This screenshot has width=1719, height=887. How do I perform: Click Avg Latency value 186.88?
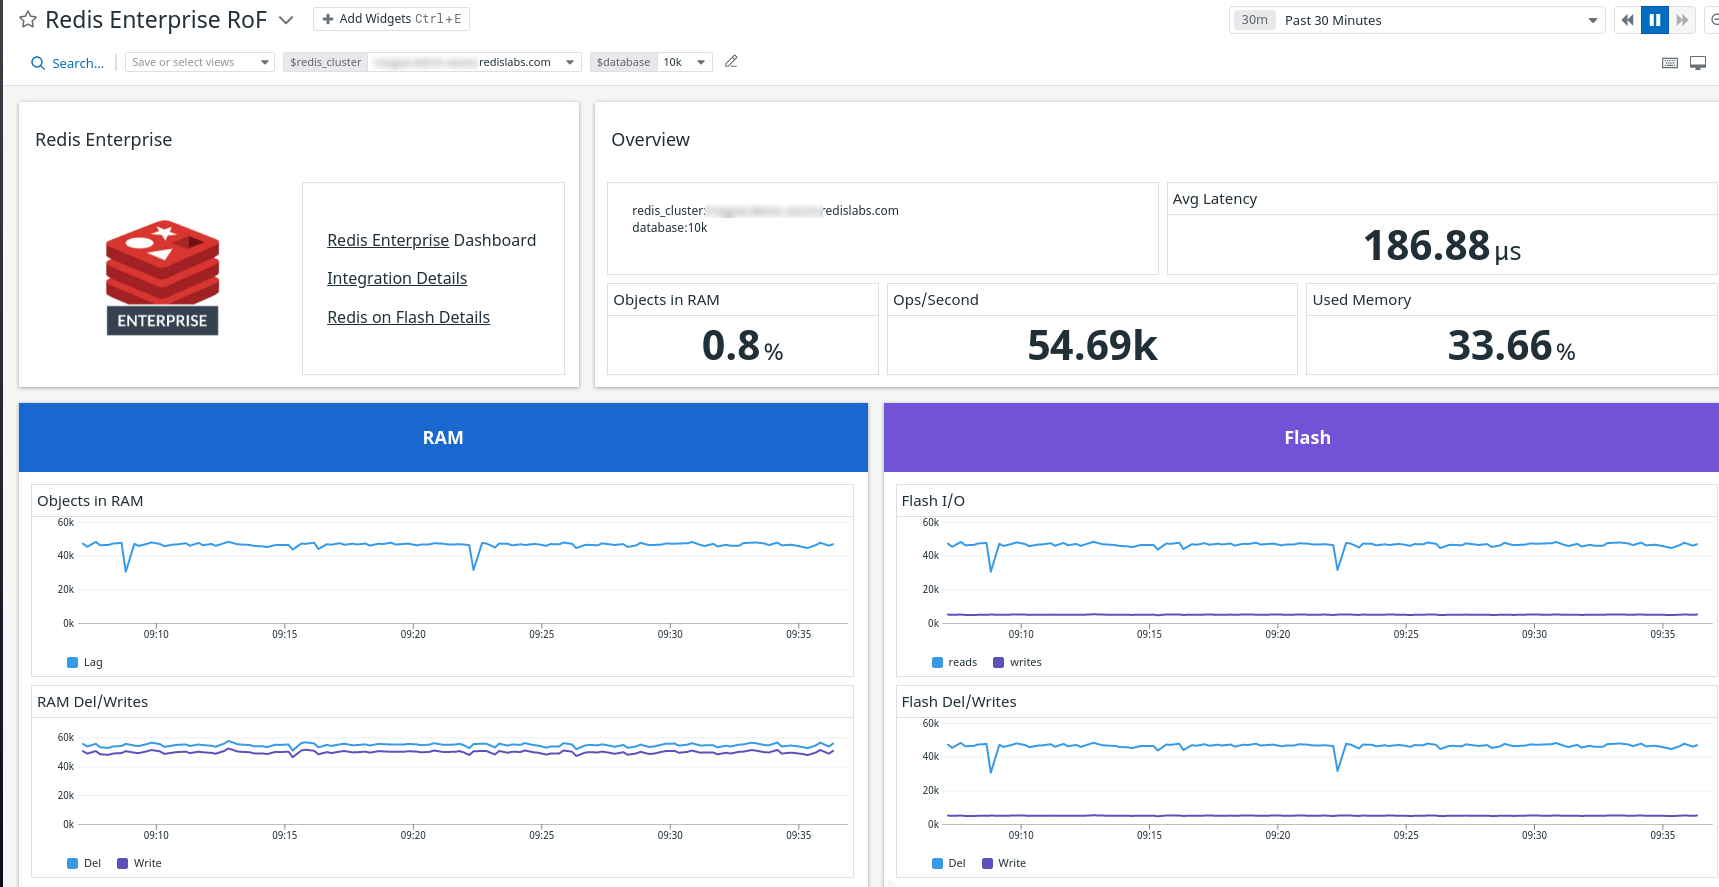(1442, 246)
